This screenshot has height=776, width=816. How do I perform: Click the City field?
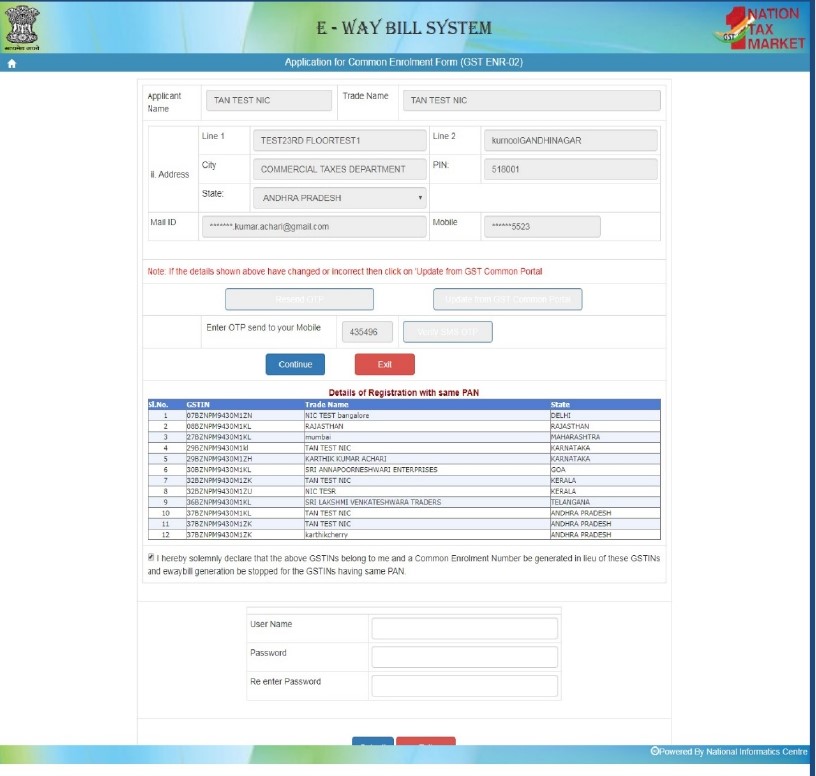(339, 169)
